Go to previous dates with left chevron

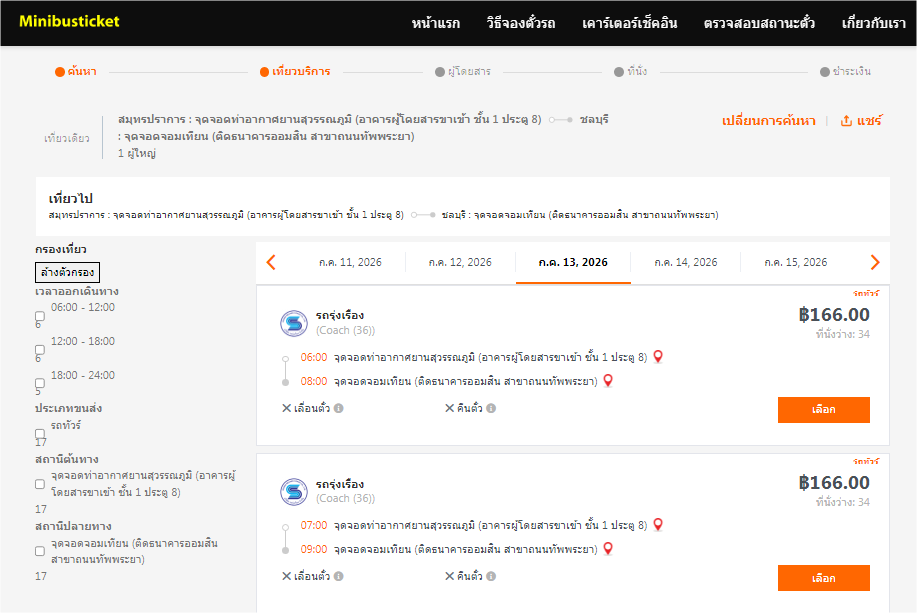[x=271, y=262]
